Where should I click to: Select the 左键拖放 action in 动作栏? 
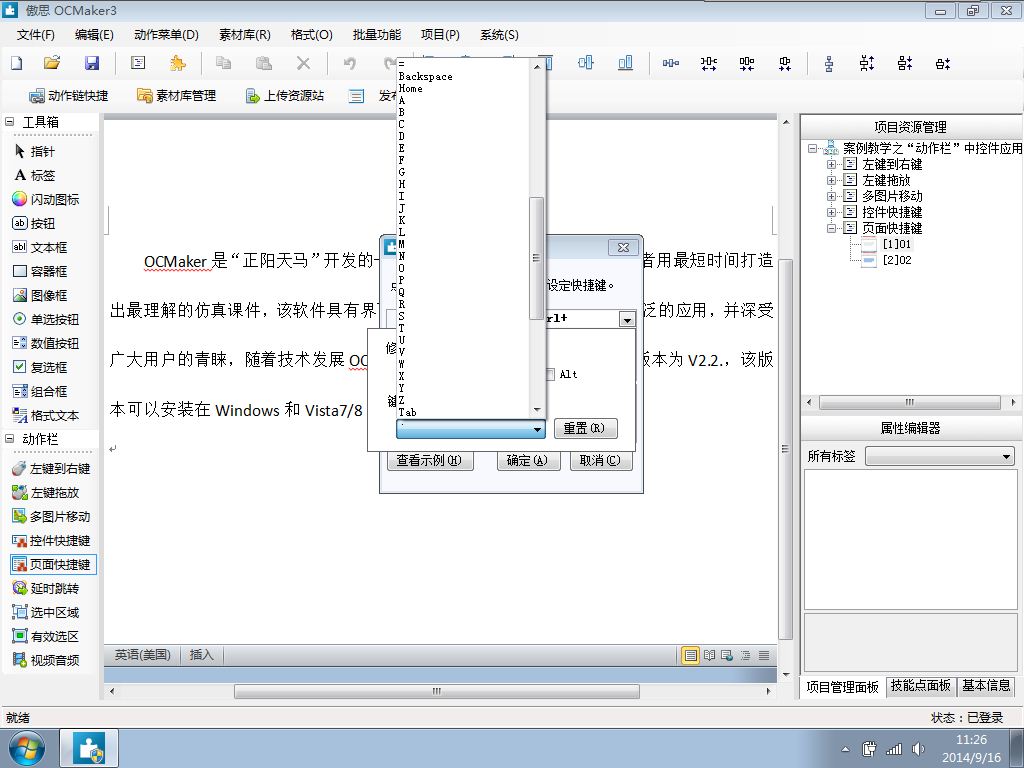pyautogui.click(x=46, y=492)
